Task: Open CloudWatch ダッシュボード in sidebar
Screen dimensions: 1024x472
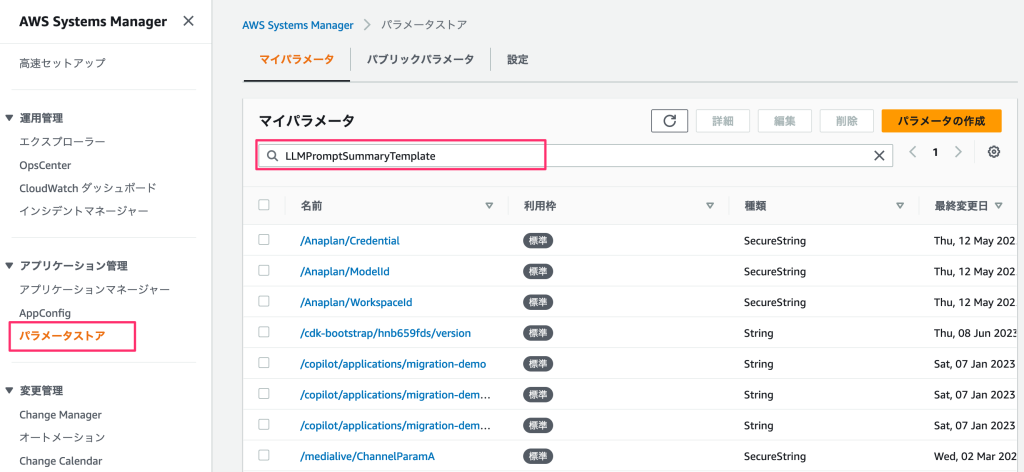Action: click(88, 188)
